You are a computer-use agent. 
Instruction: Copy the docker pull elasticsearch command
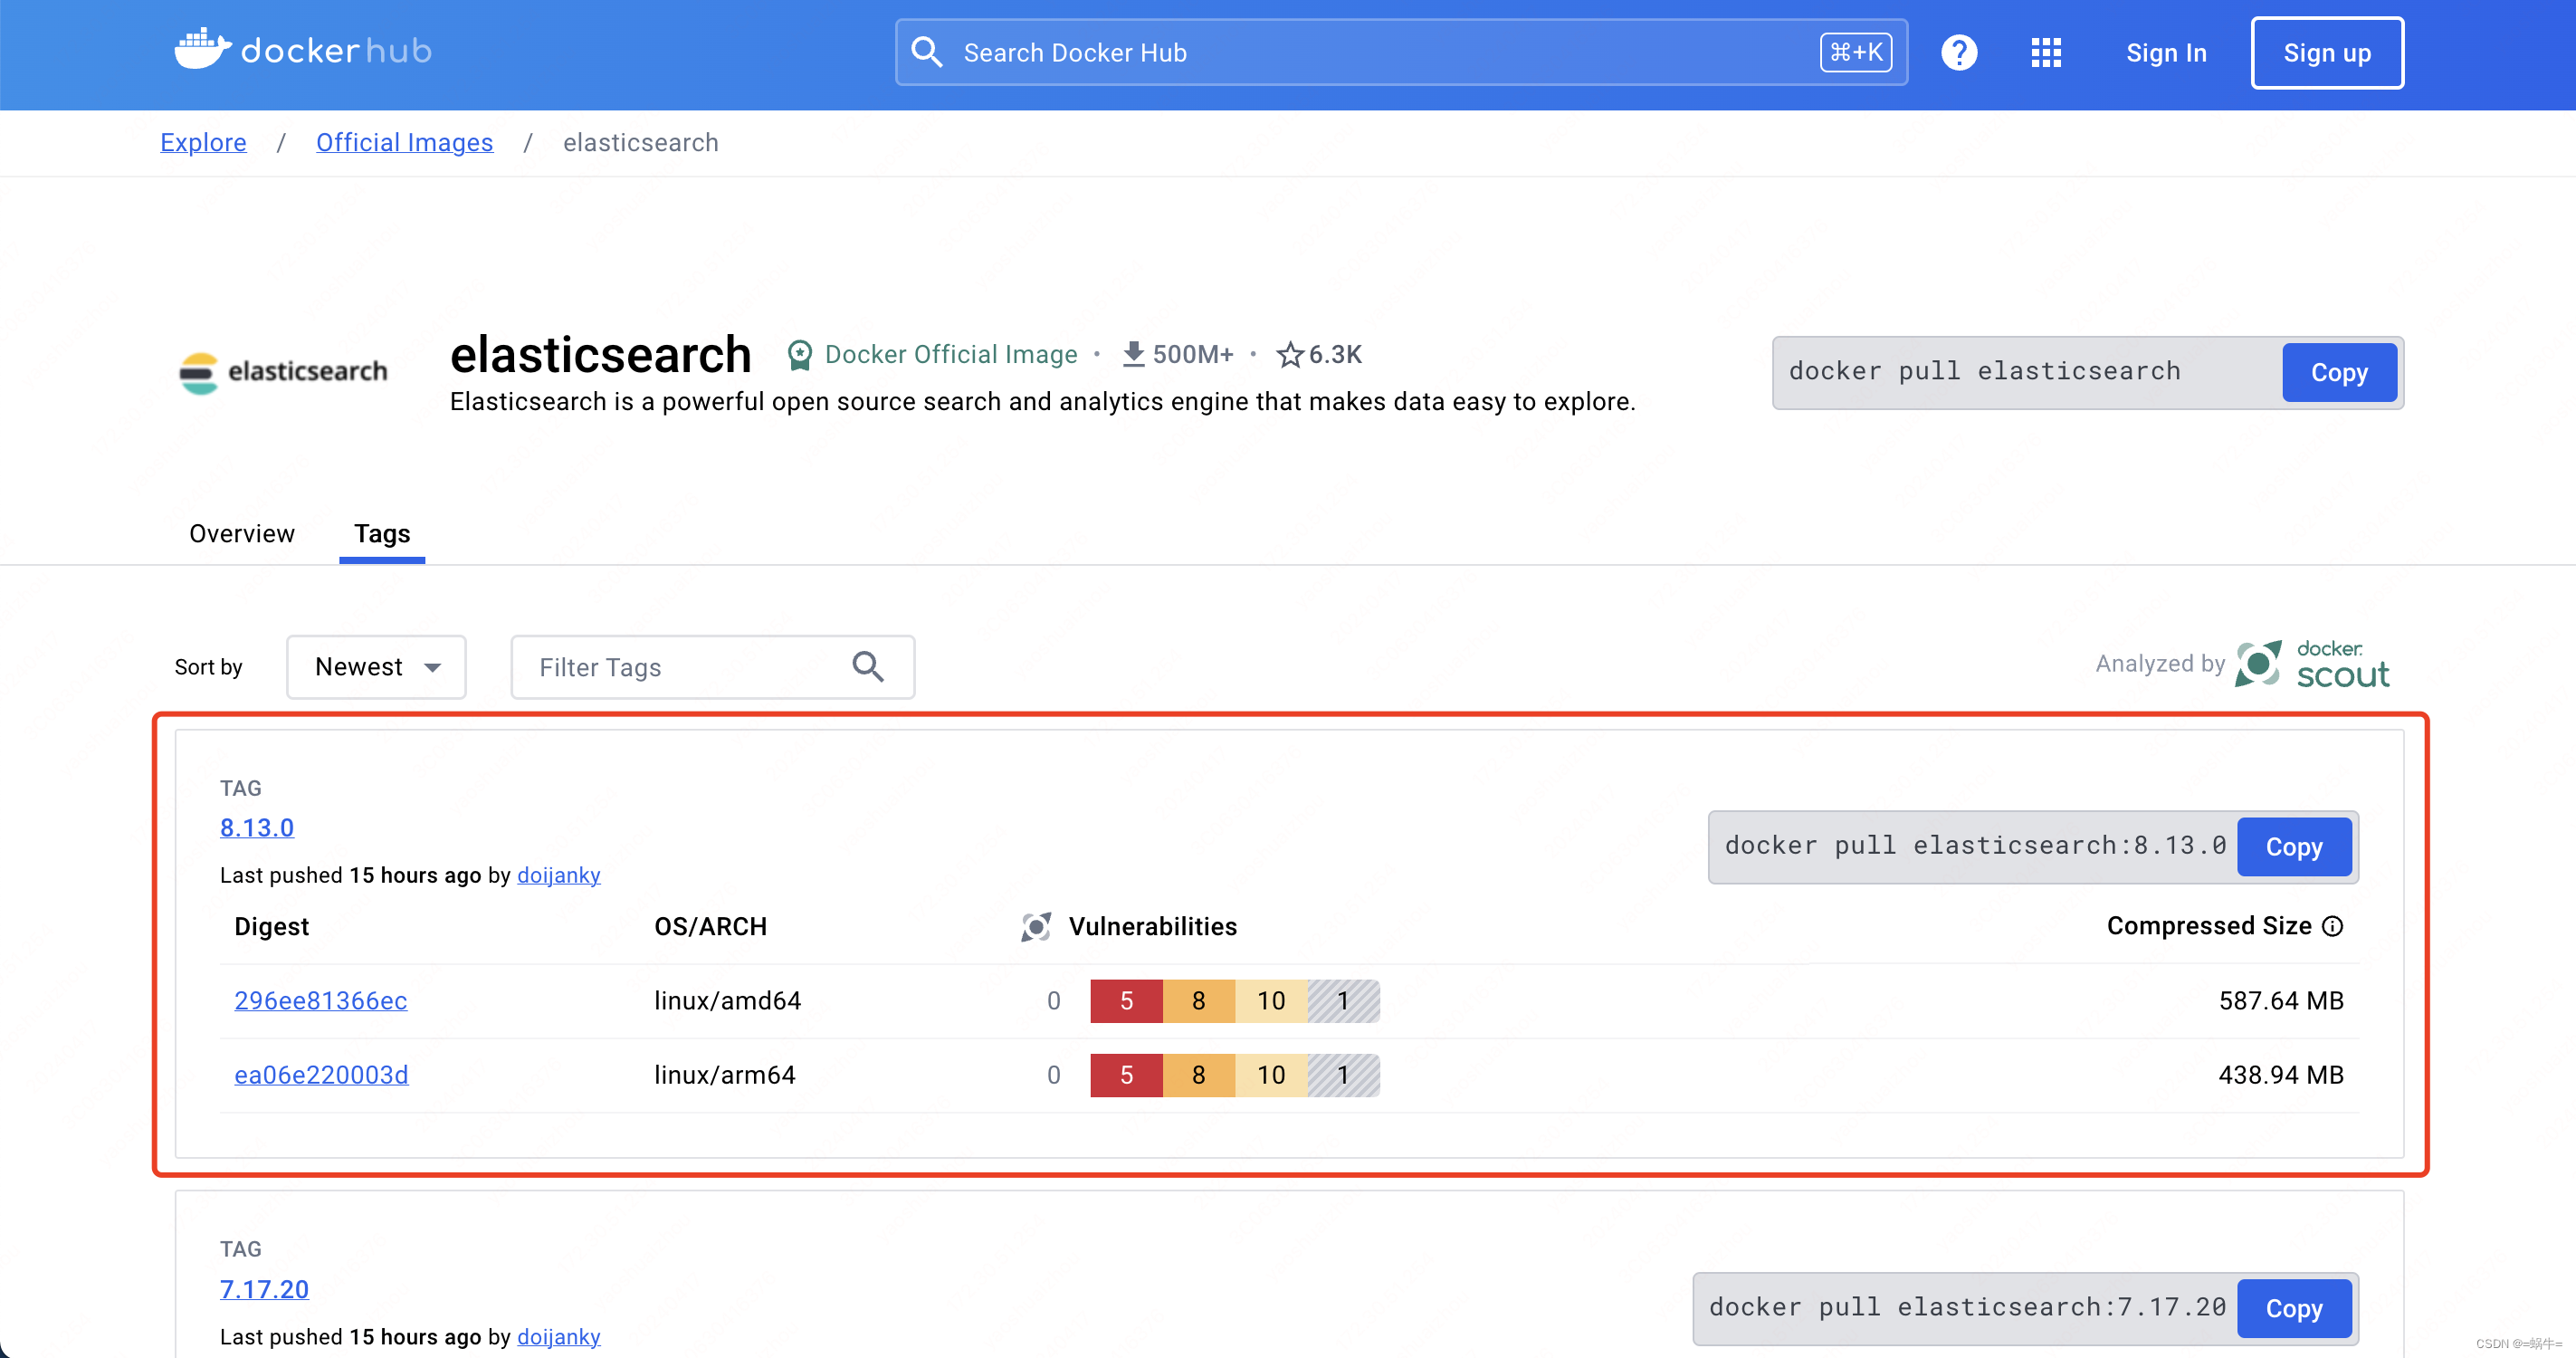click(2339, 373)
